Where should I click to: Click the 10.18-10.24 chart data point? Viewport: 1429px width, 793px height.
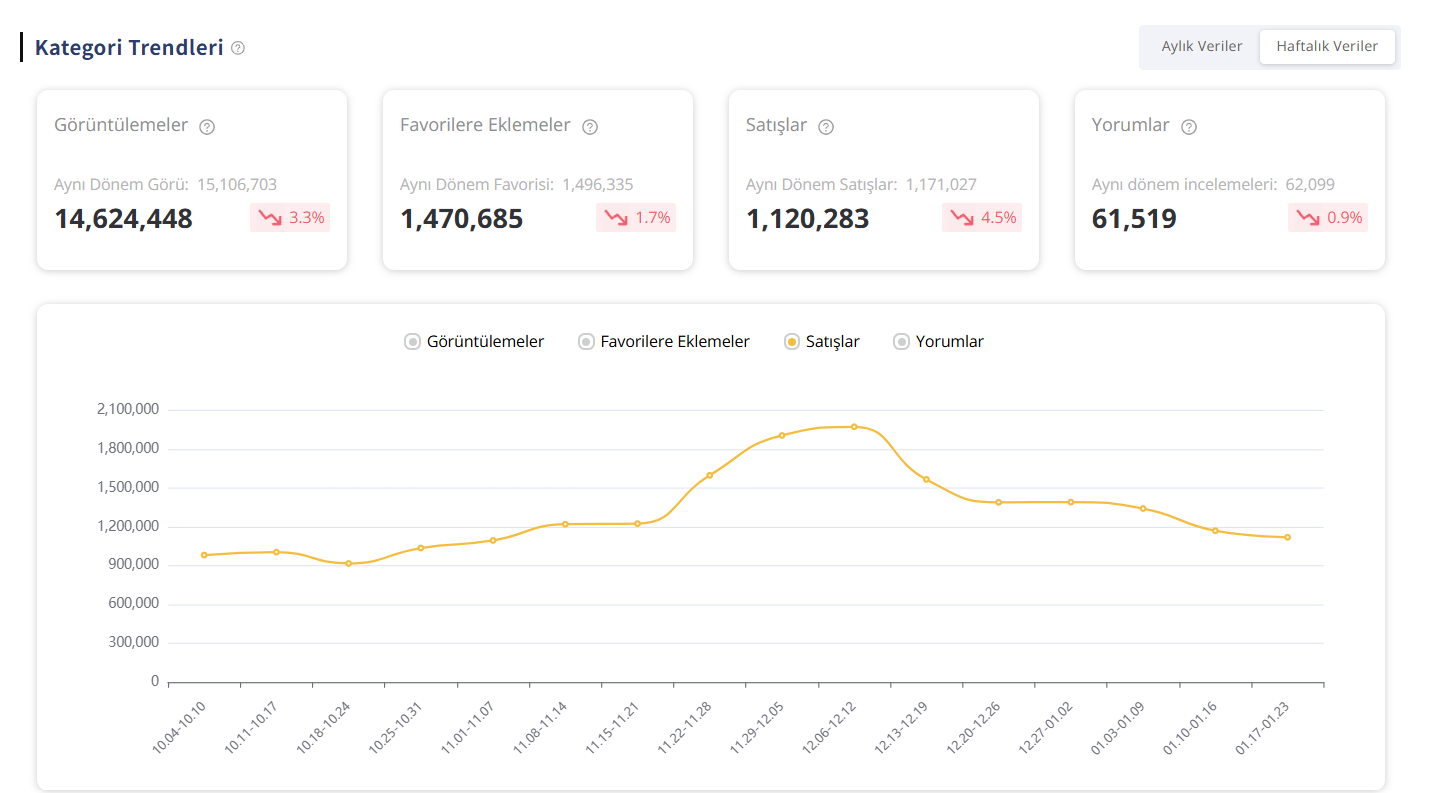[348, 564]
